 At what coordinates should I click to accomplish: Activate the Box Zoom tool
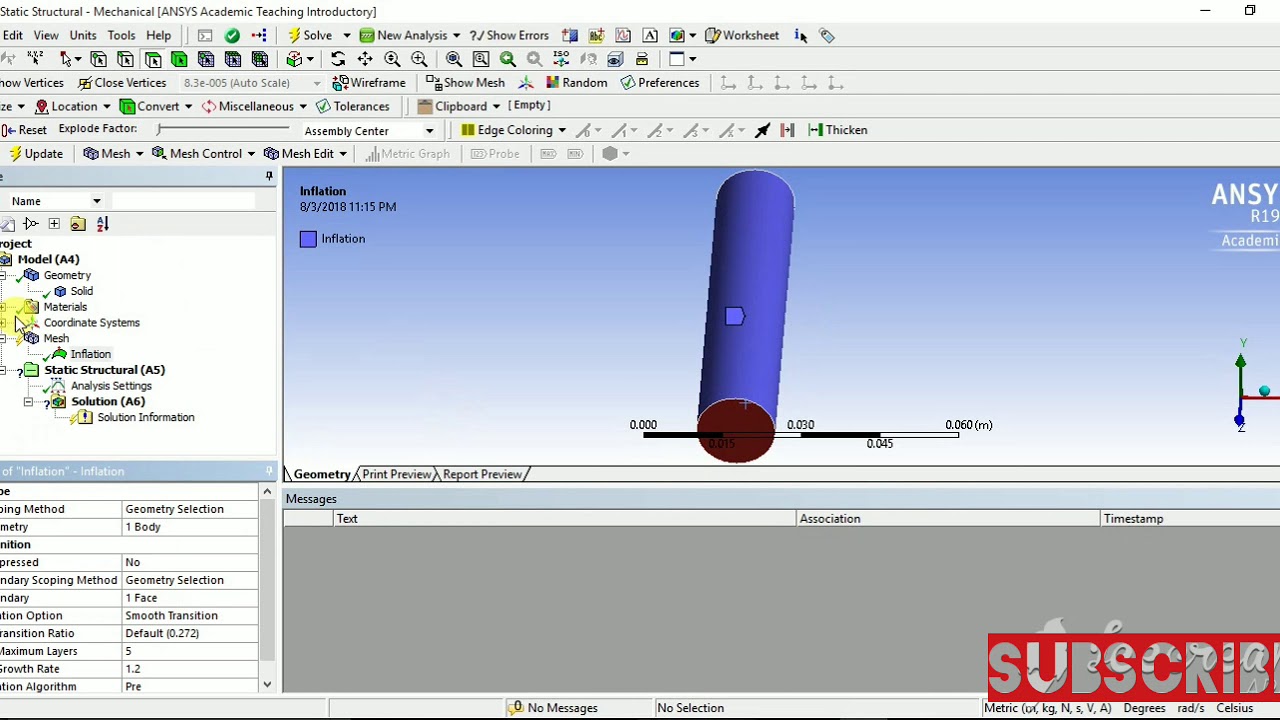[x=419, y=59]
